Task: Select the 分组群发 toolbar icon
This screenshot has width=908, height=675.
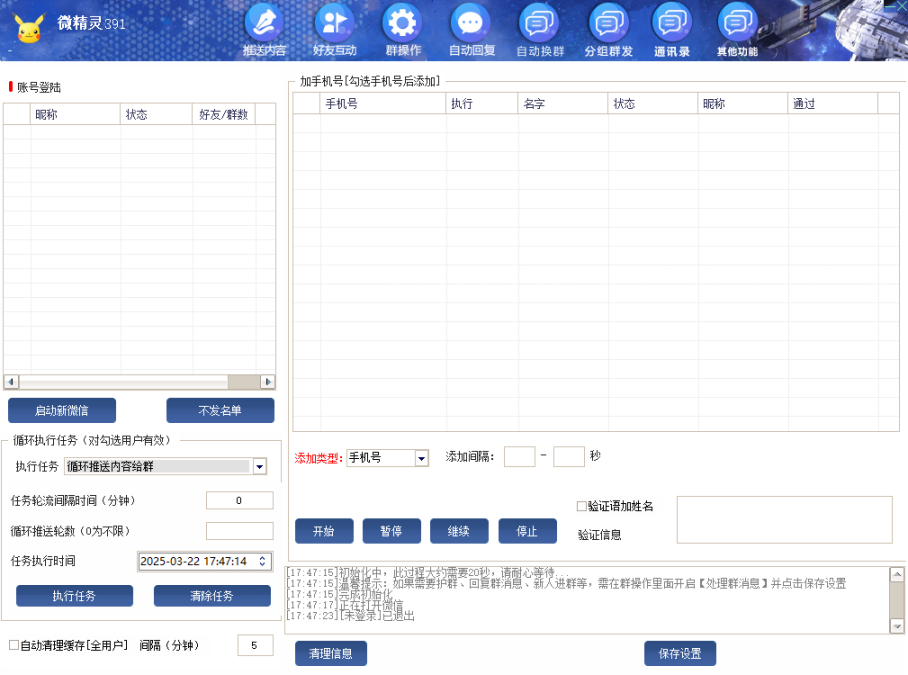Action: (x=608, y=24)
